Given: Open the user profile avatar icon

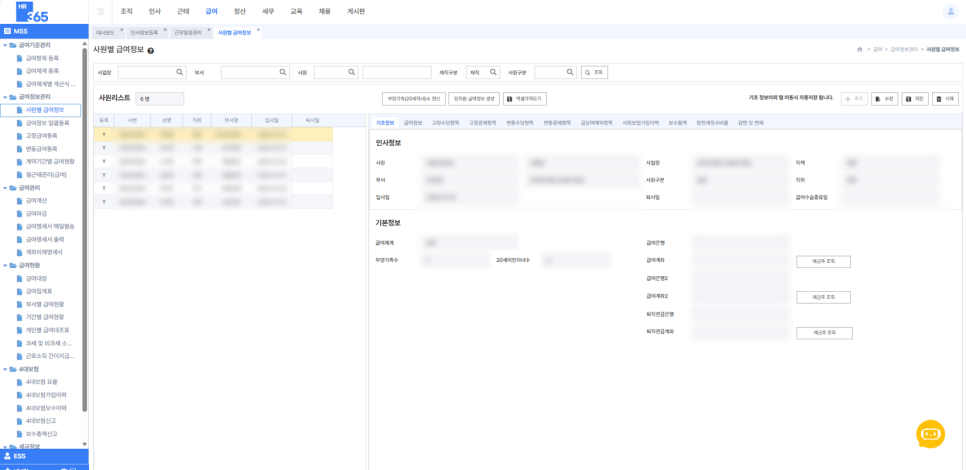Looking at the screenshot, I should [x=951, y=12].
